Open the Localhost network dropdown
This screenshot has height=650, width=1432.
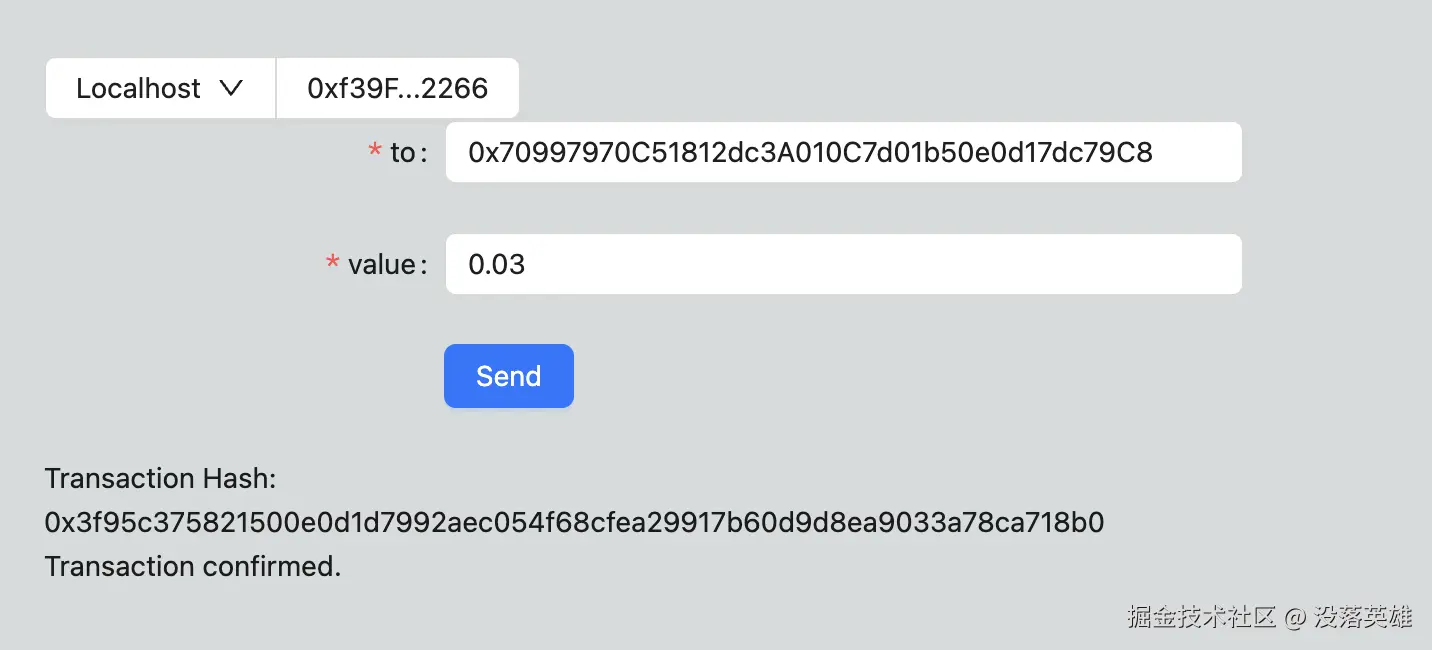click(x=160, y=88)
